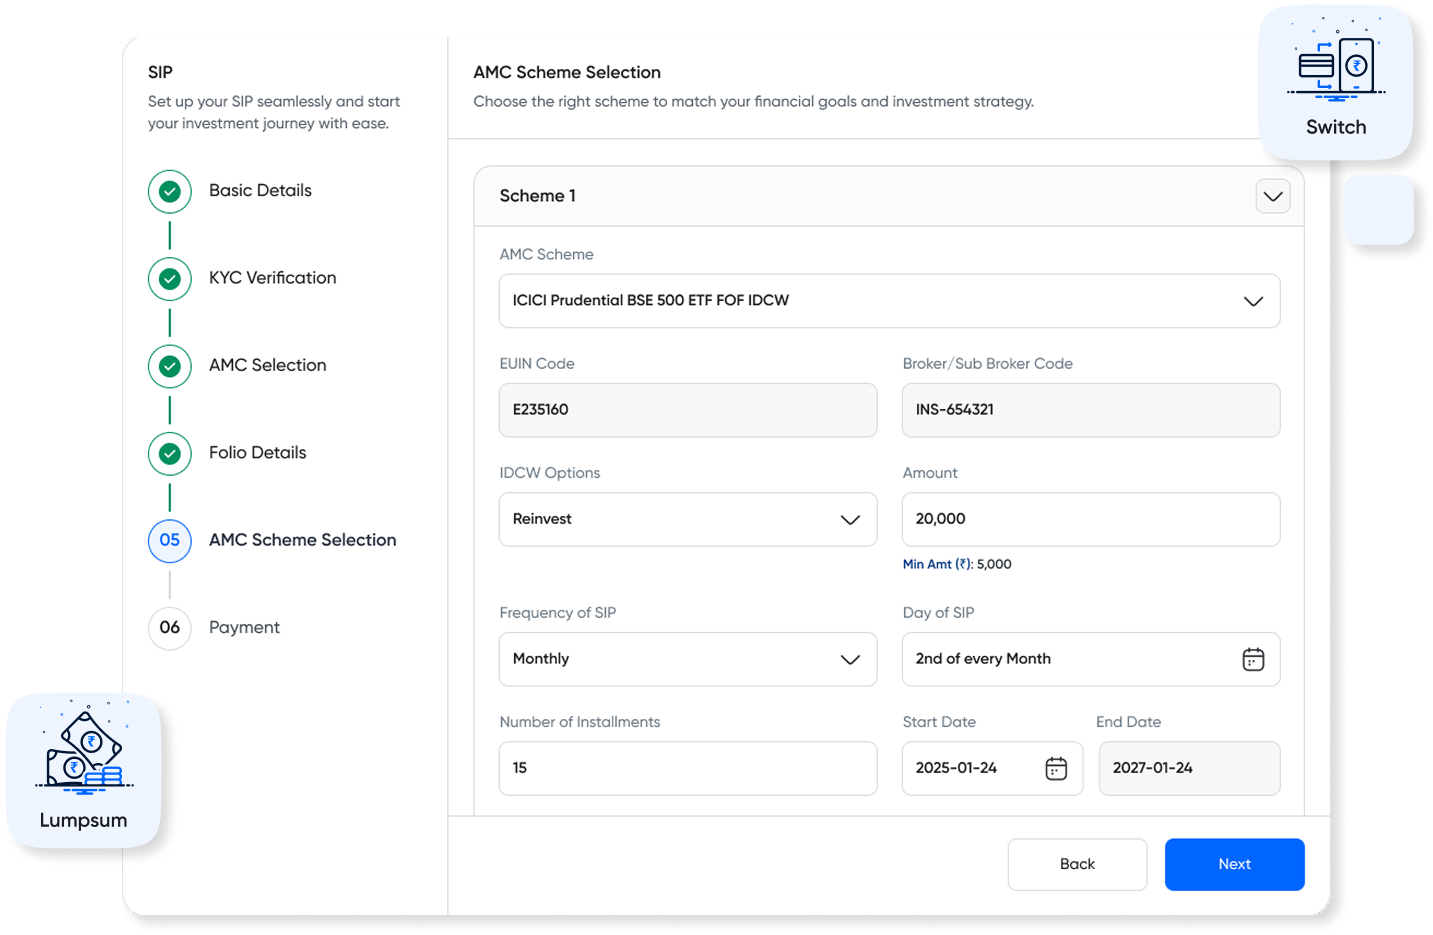Open the Frequency of SIP dropdown
Image resolution: width=1433 pixels, height=935 pixels.
point(688,659)
